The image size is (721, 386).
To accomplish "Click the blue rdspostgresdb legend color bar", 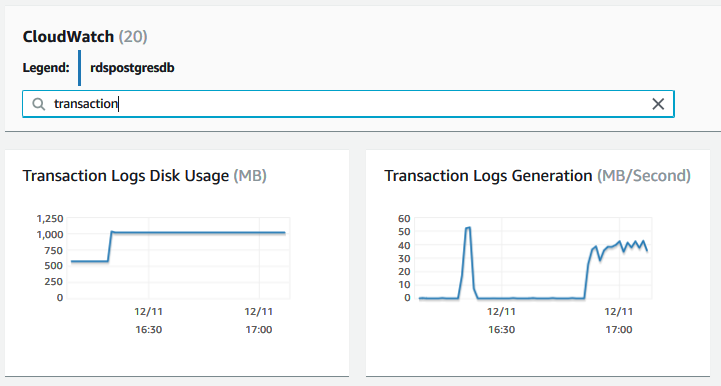I will [80, 68].
